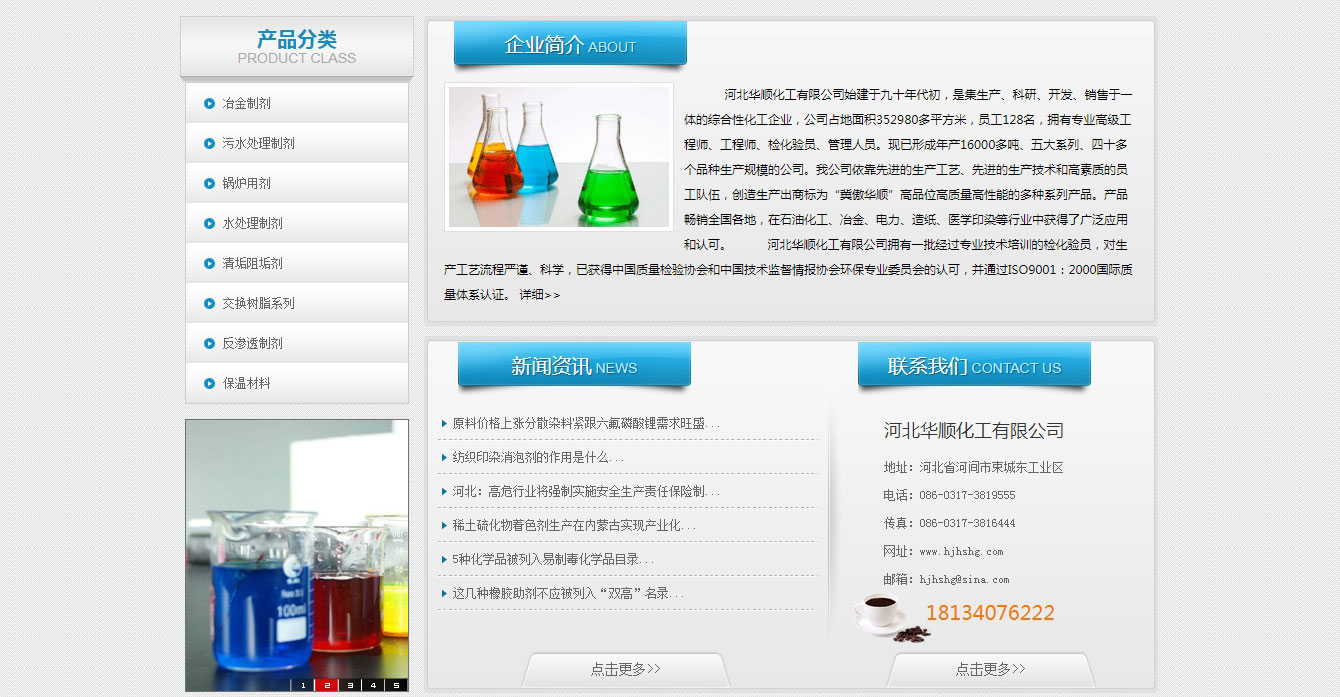Select the active slide 2 indicator
The height and width of the screenshot is (697, 1340).
click(325, 685)
